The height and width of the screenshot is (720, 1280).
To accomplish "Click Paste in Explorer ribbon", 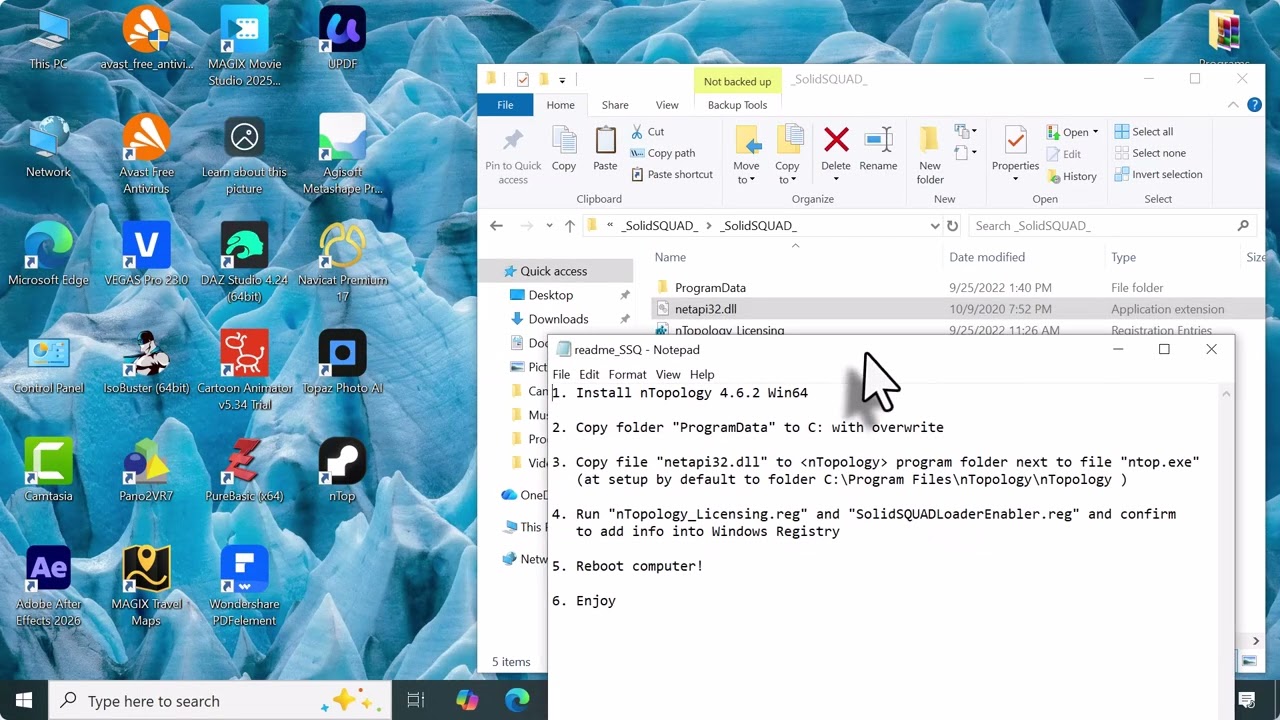I will point(605,149).
